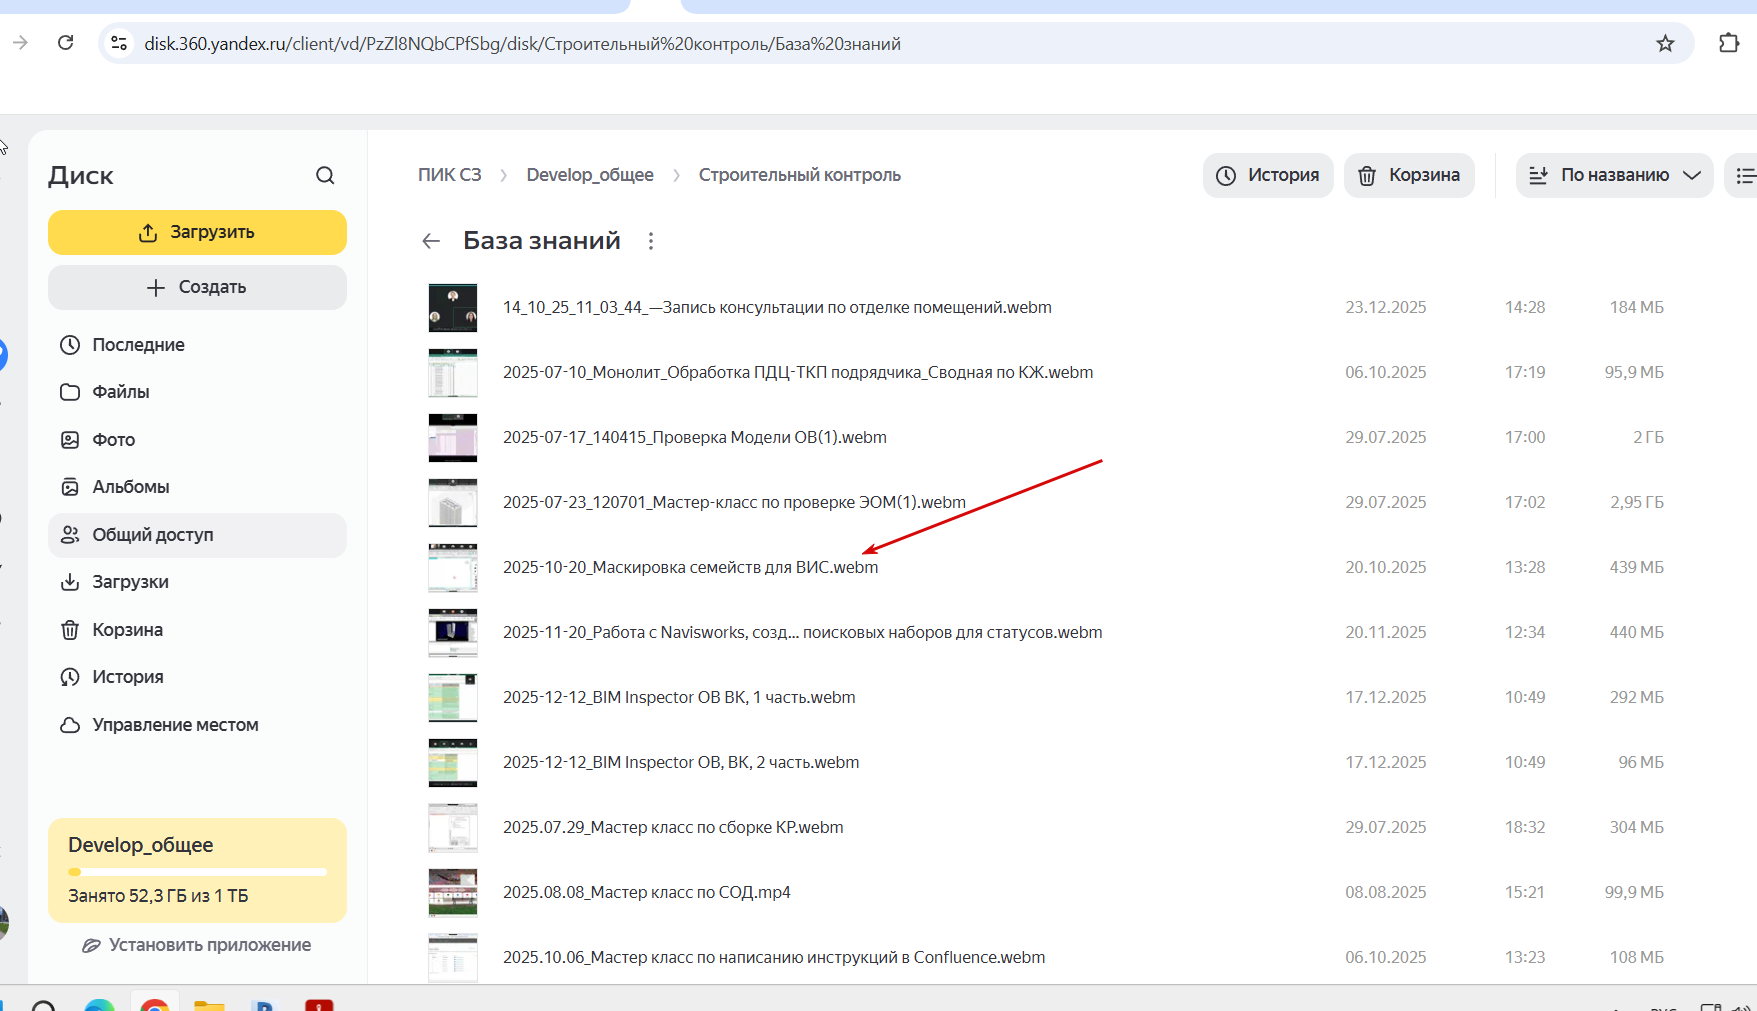Open thumbnail of Монолит_Обработка ПДЦ-ТКП video

[453, 373]
